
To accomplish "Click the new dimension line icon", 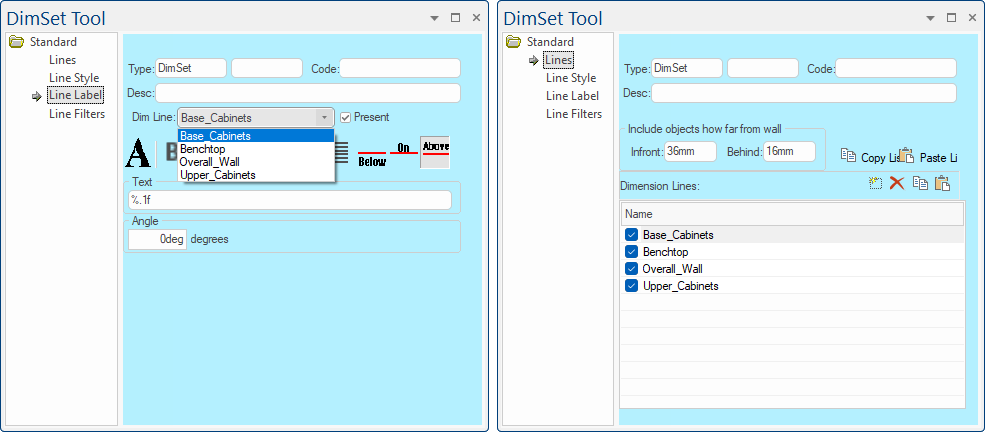I will click(875, 184).
